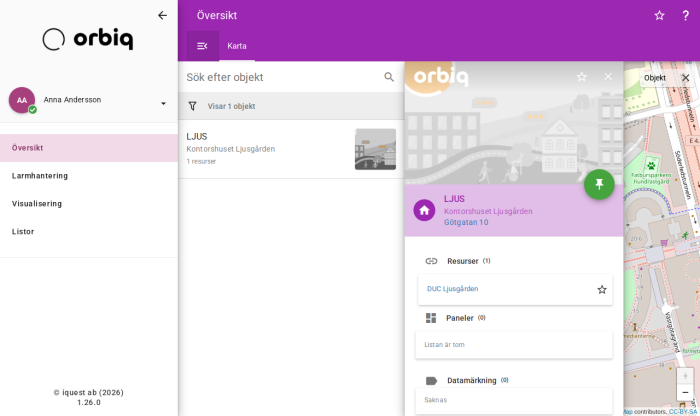
Task: Zoom out on the map
Action: 685,393
